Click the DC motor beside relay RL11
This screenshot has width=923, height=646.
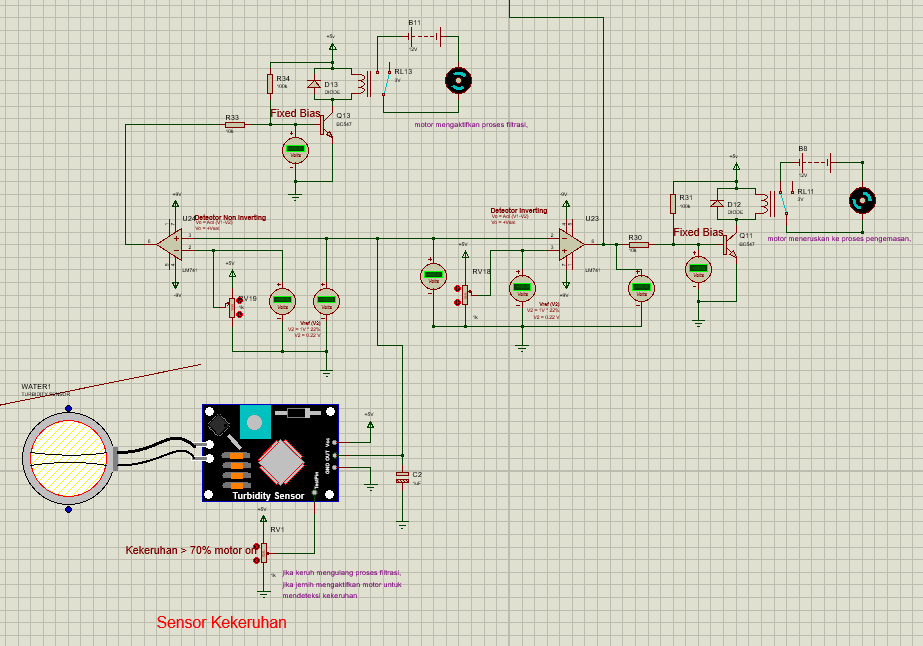(862, 201)
